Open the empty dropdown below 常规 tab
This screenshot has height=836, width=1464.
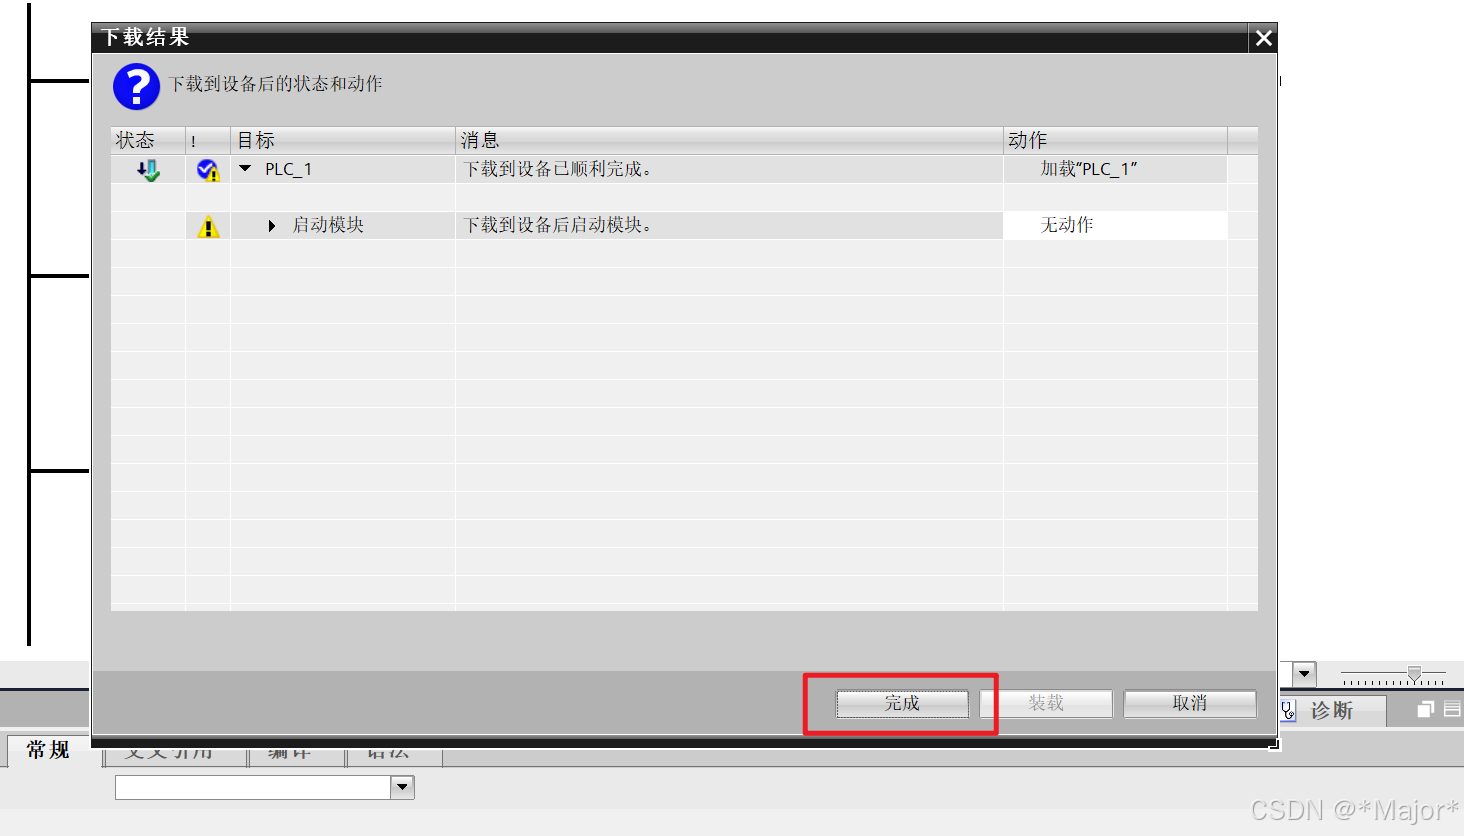pos(402,787)
